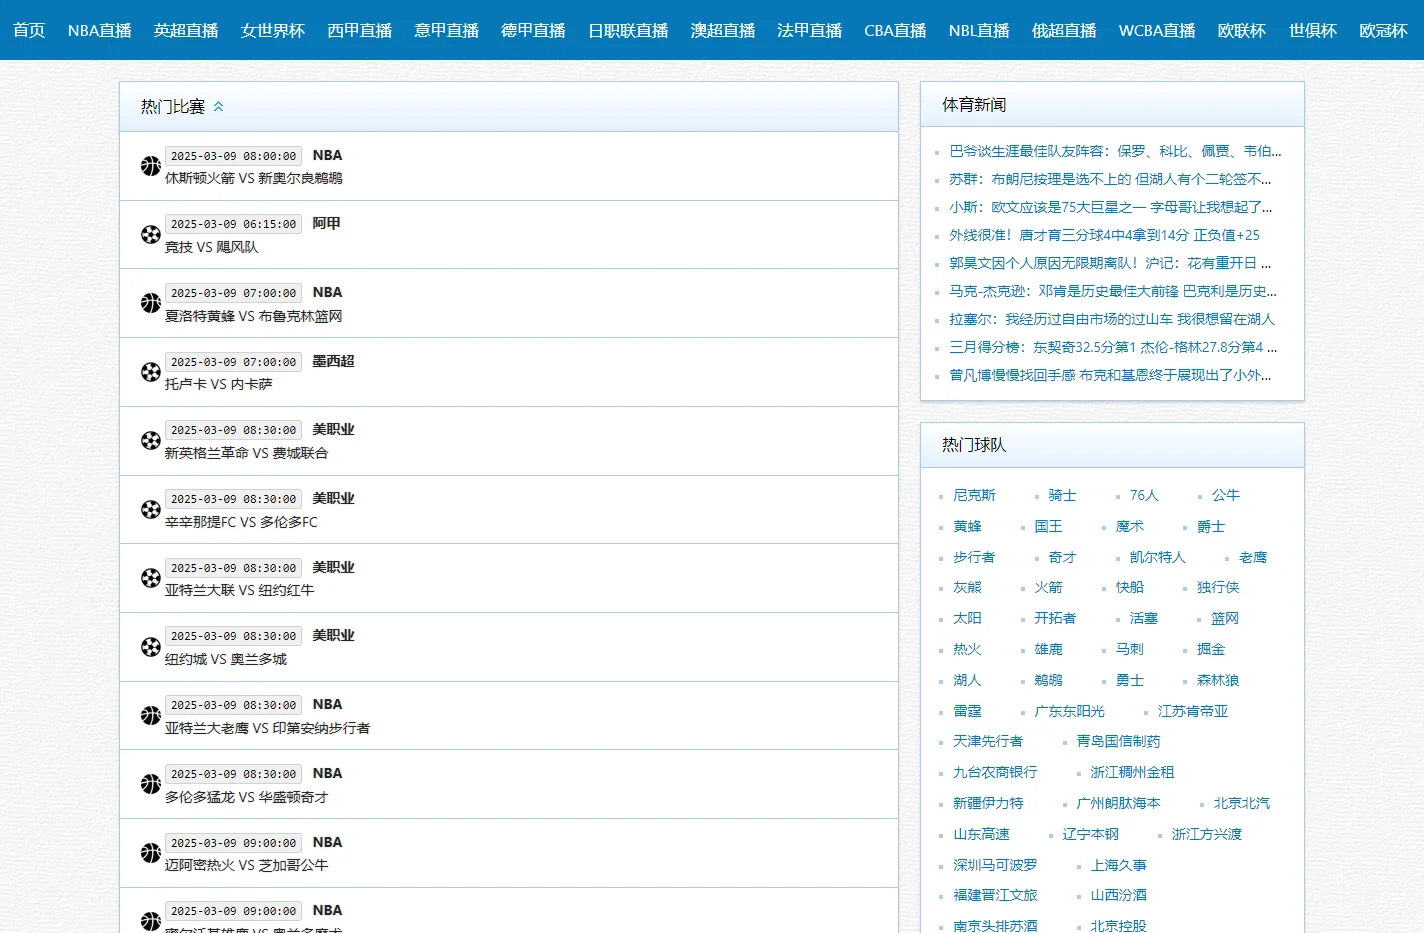Click the basketball icon for 迈阿密热火 VS 芝加哥公牛
The image size is (1424, 933).
coord(151,853)
